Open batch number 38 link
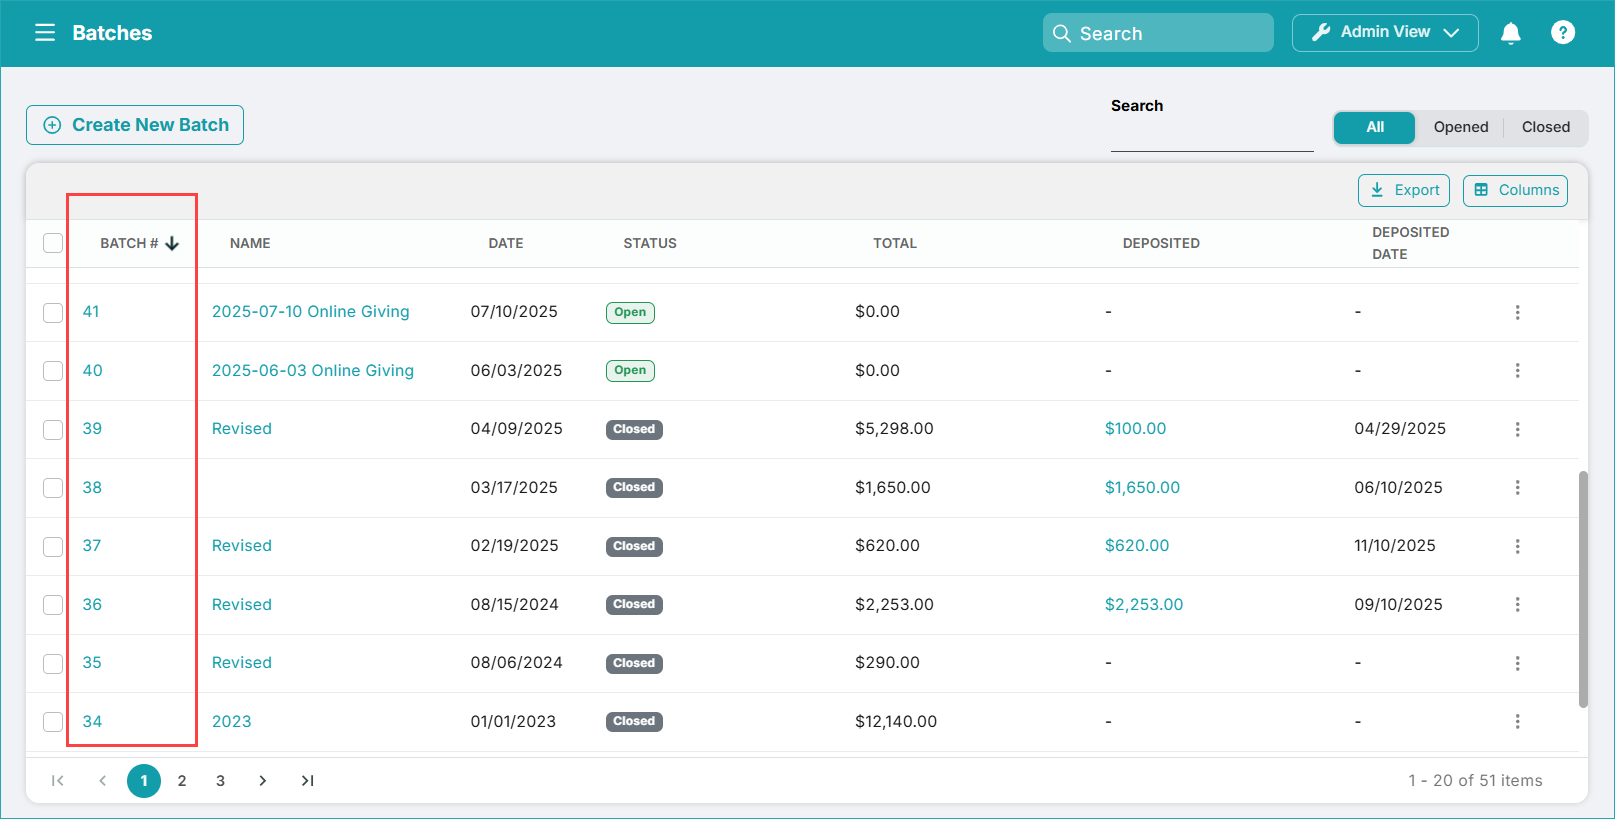The width and height of the screenshot is (1615, 819). coord(92,487)
